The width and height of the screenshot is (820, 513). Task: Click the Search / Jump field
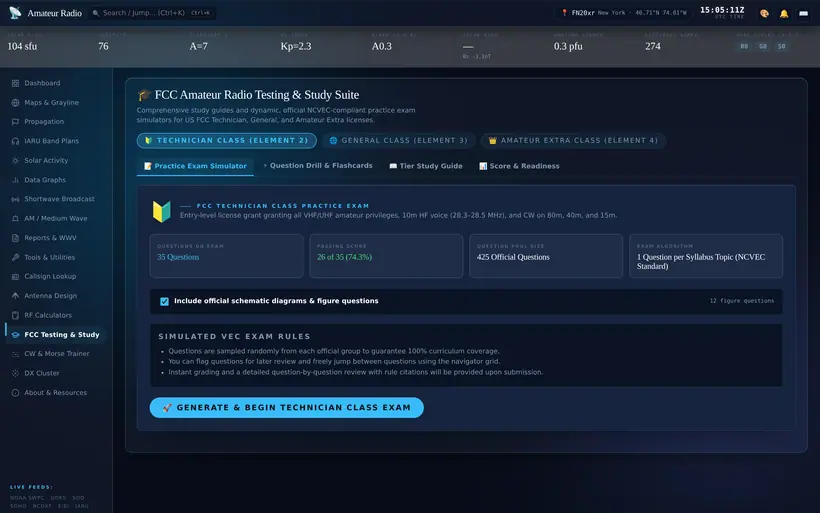[x=152, y=13]
